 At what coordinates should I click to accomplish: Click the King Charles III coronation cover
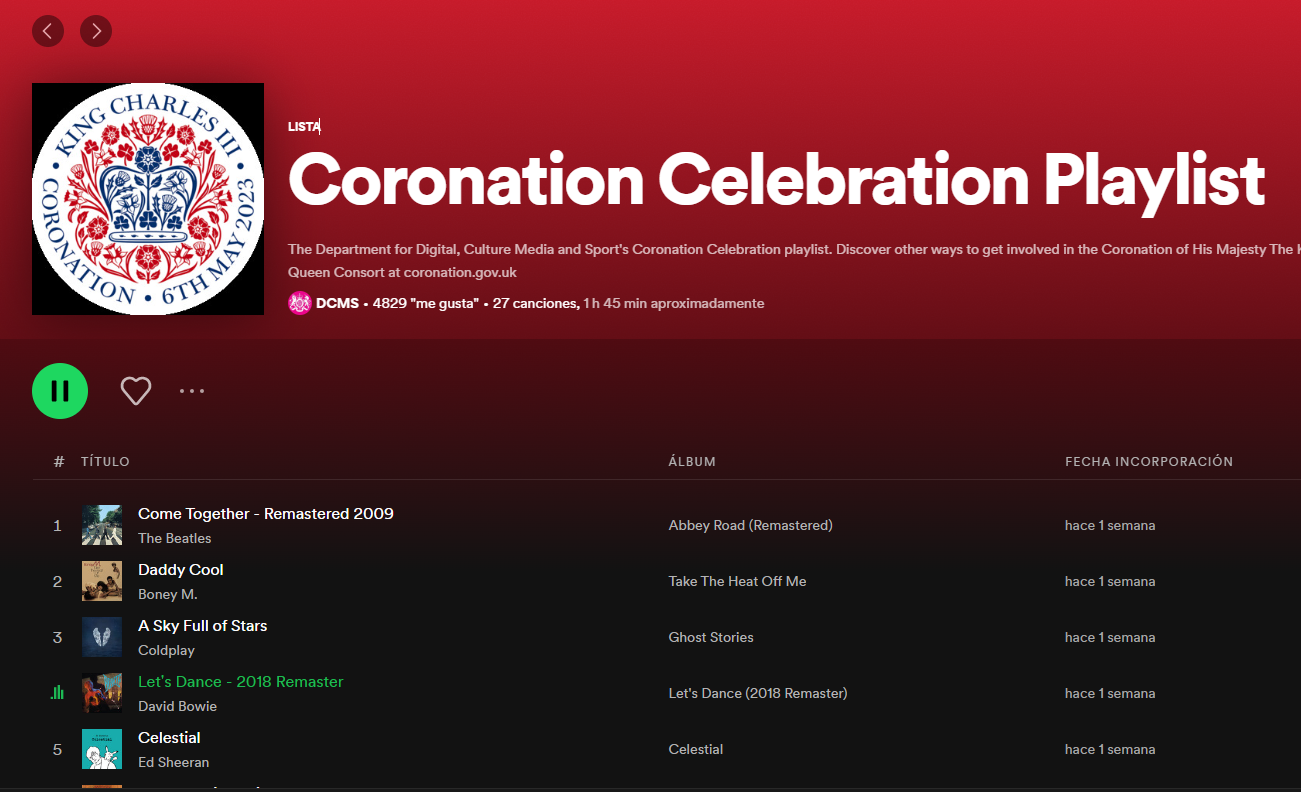(x=148, y=199)
